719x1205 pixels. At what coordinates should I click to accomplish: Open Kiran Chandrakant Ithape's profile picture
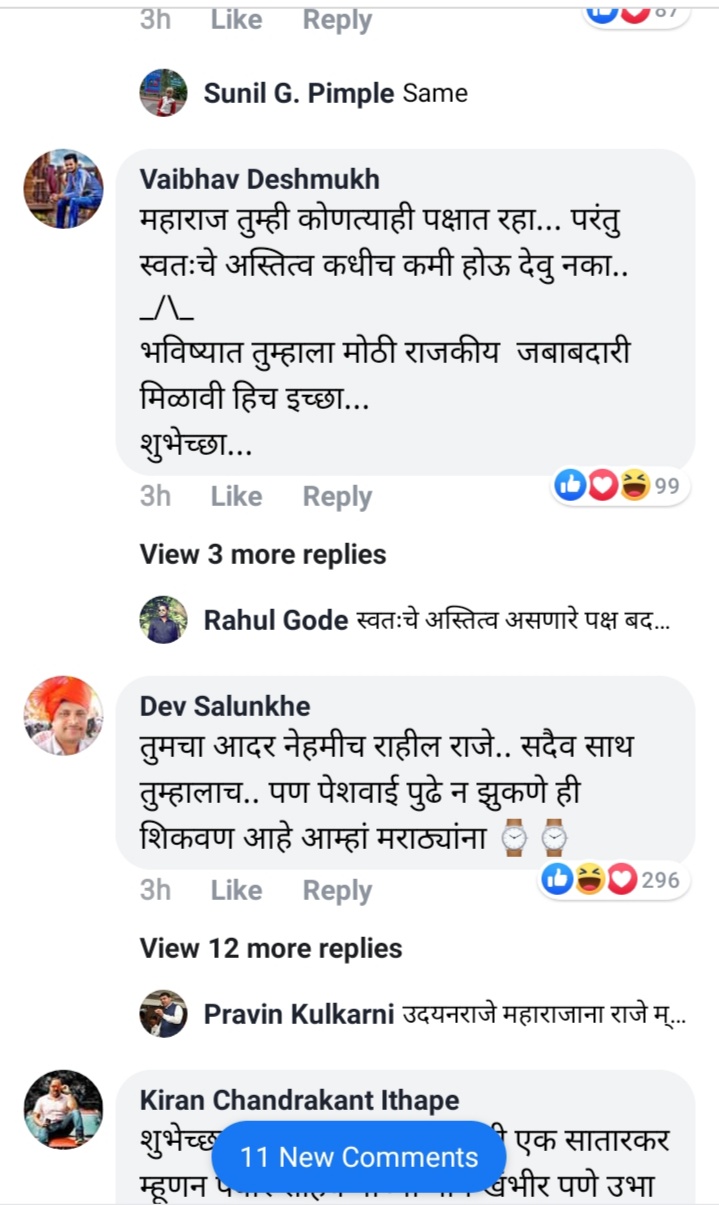coord(63,1109)
